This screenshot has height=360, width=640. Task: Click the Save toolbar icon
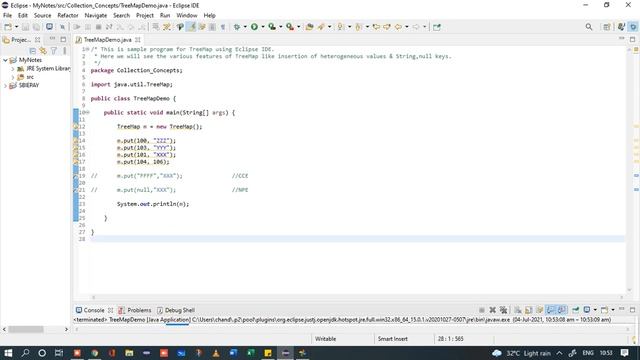(25, 27)
